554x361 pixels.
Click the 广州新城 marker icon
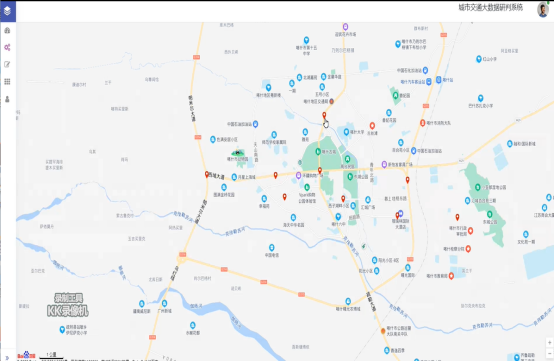(x=164, y=303)
